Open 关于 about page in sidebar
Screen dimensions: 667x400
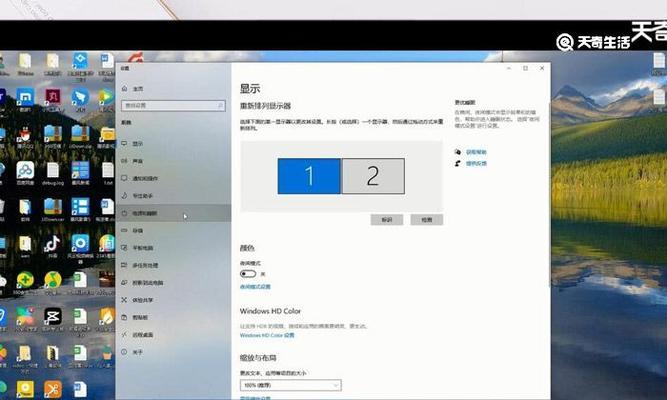pyautogui.click(x=173, y=352)
